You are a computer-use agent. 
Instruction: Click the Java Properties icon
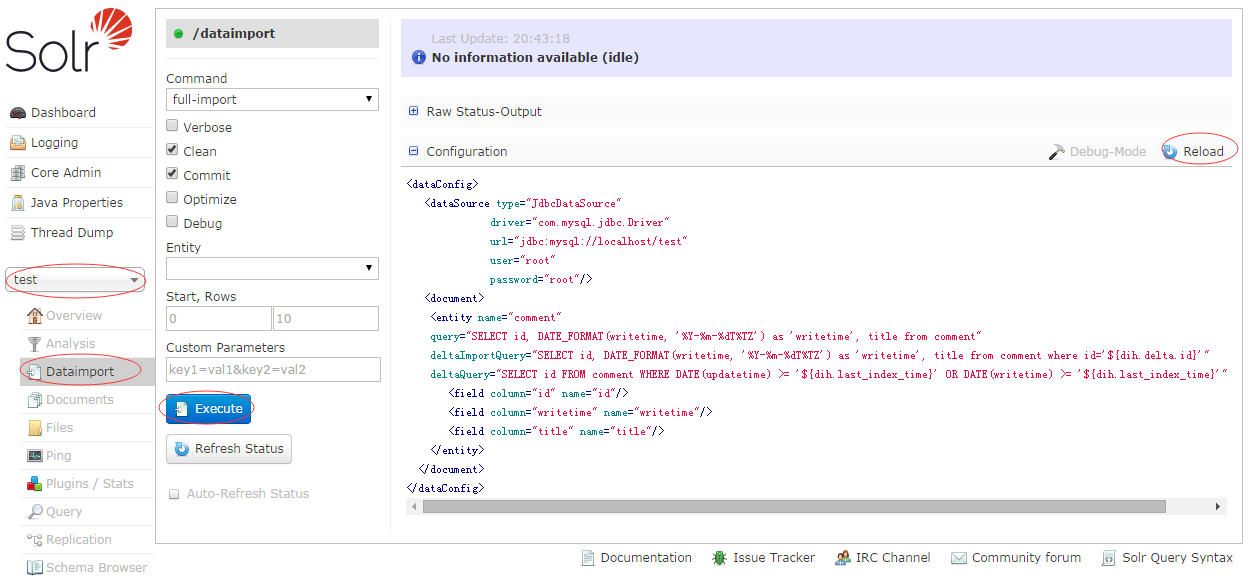tap(18, 203)
